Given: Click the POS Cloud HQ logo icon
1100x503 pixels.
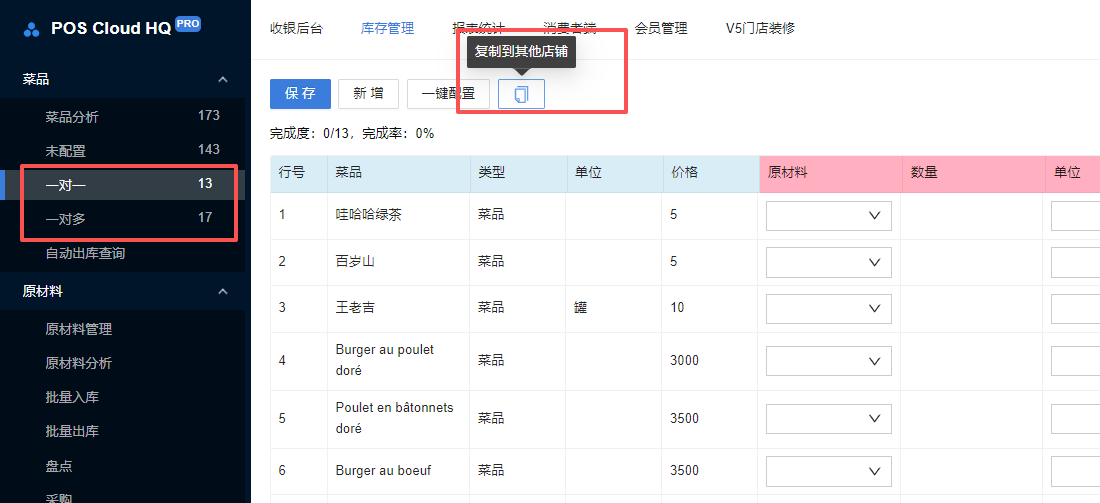Looking at the screenshot, I should 33,29.
